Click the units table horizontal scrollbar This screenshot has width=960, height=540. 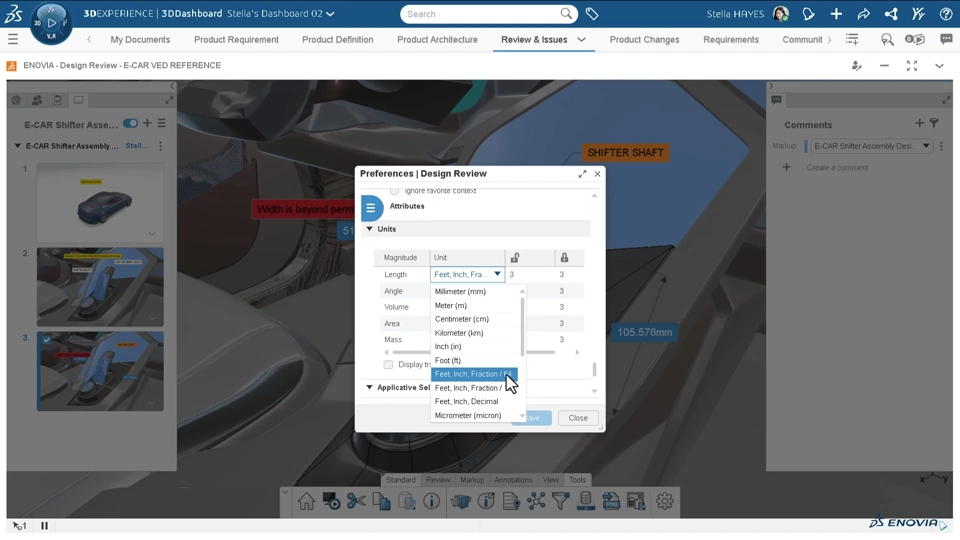tap(474, 352)
